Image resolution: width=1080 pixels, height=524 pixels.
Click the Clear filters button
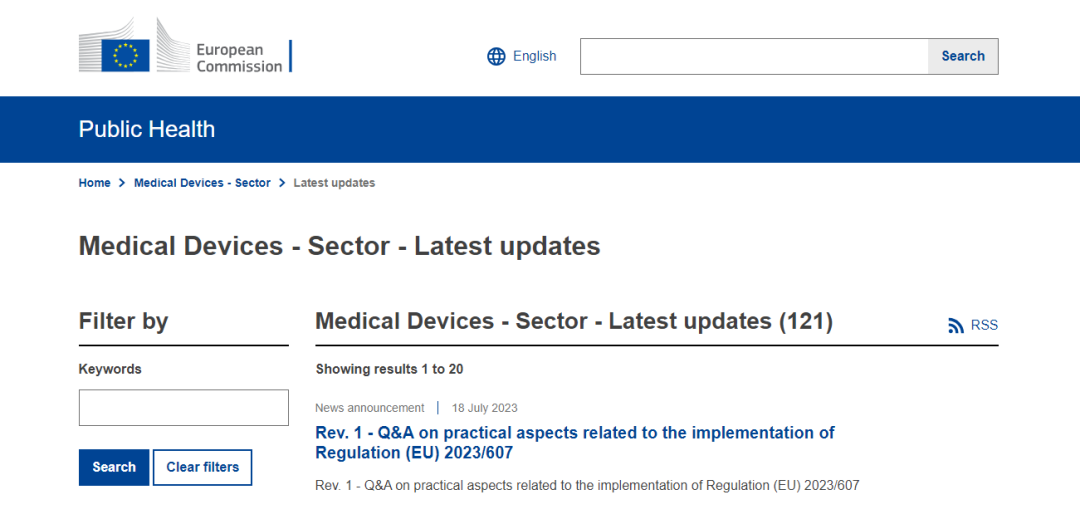[202, 467]
